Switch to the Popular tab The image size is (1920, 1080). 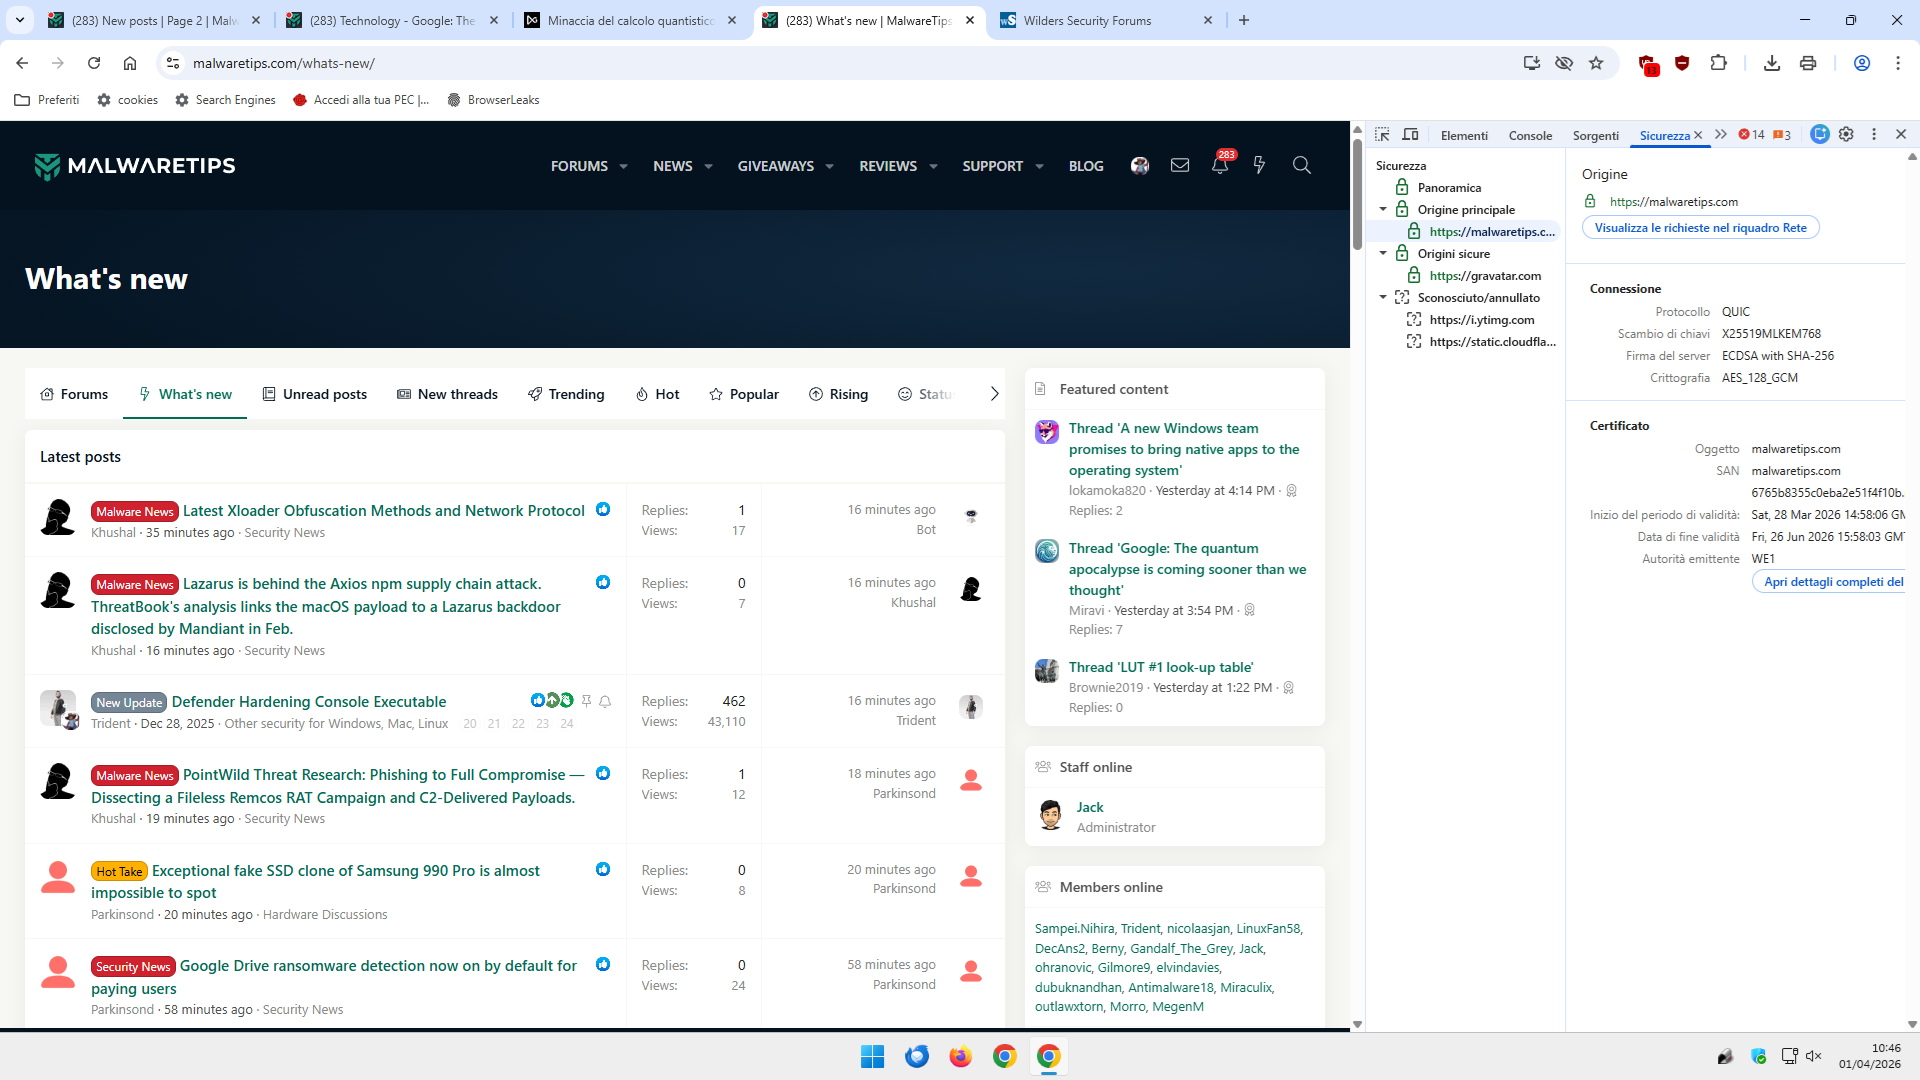click(744, 394)
